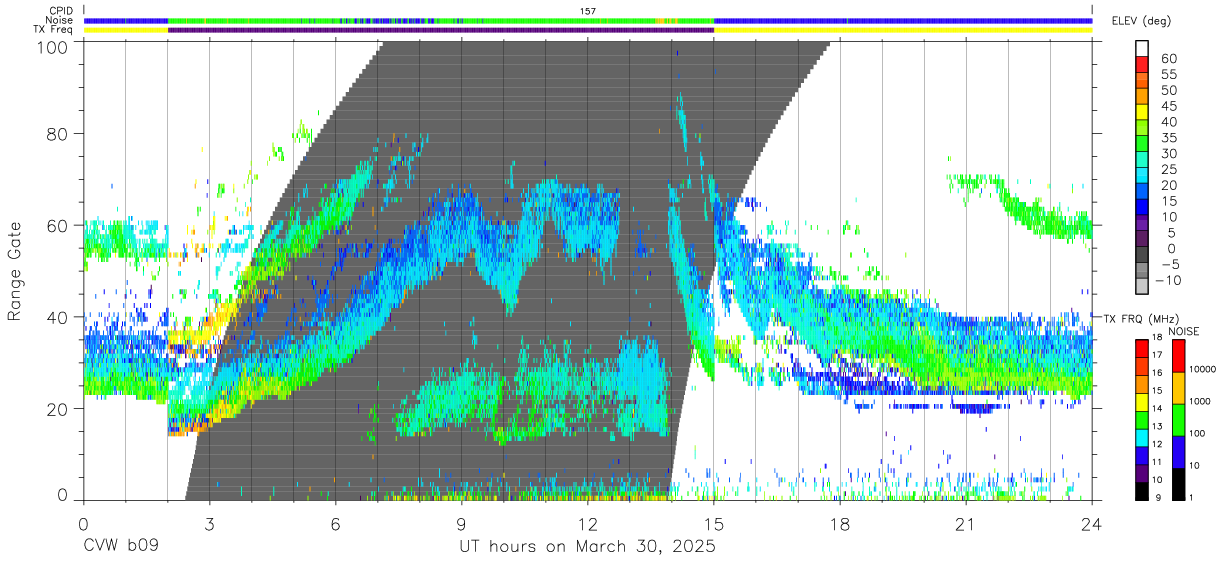Click the green segment of the NOISE colorbar

coord(1181,419)
